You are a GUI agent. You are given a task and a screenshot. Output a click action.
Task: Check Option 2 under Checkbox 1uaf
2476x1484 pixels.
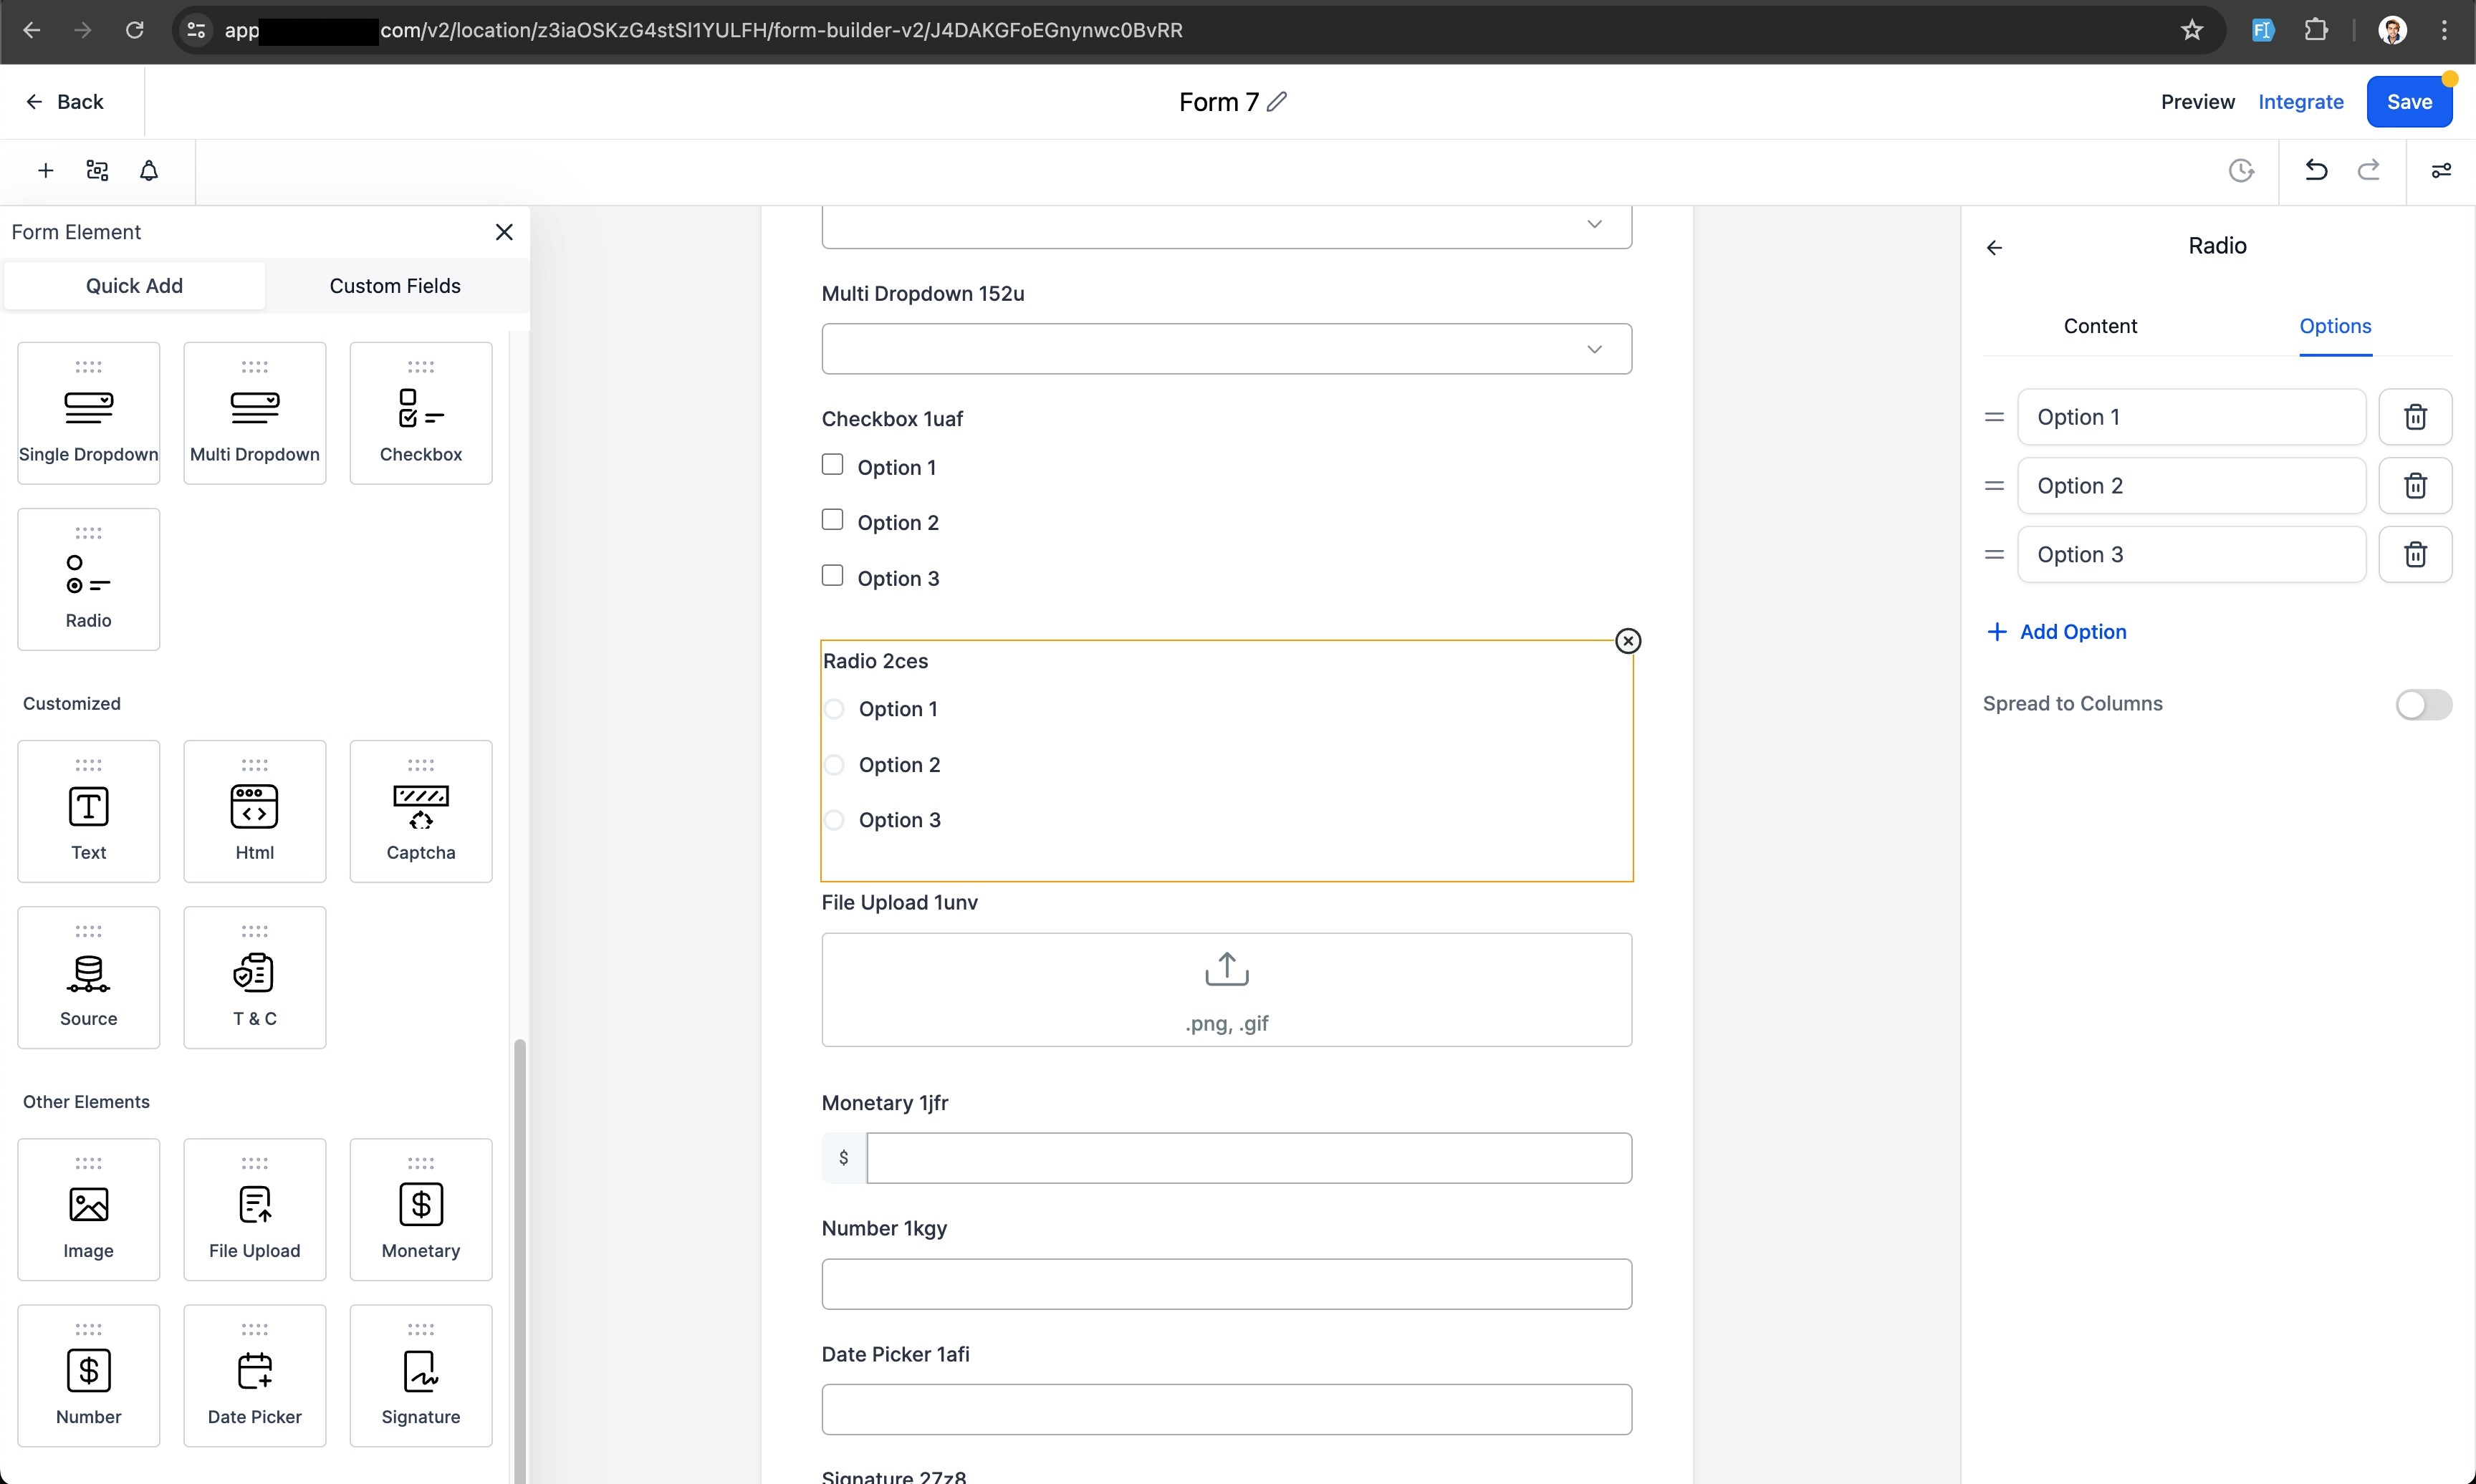click(832, 519)
